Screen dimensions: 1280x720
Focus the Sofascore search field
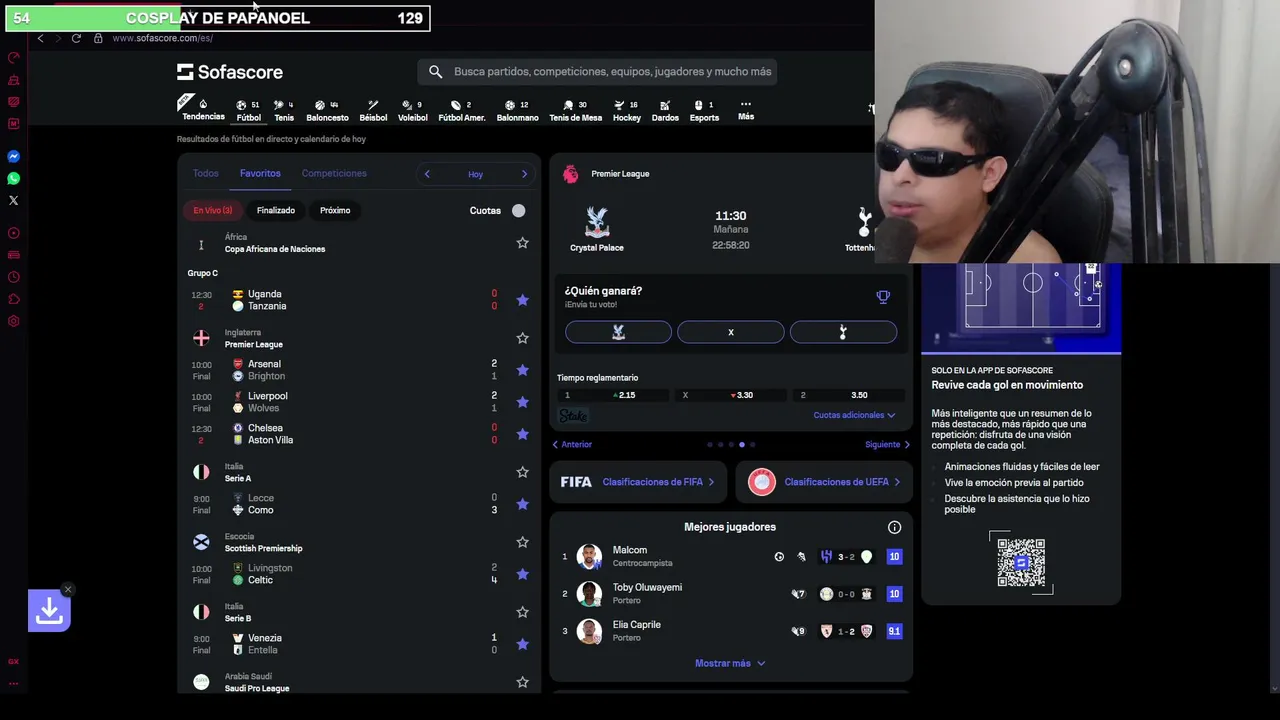[597, 72]
